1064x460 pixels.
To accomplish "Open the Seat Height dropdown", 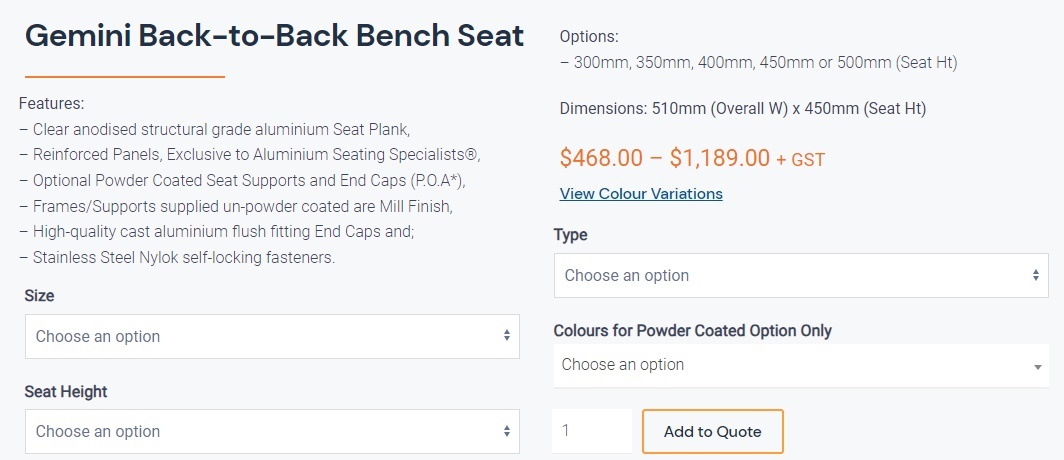I will (271, 432).
